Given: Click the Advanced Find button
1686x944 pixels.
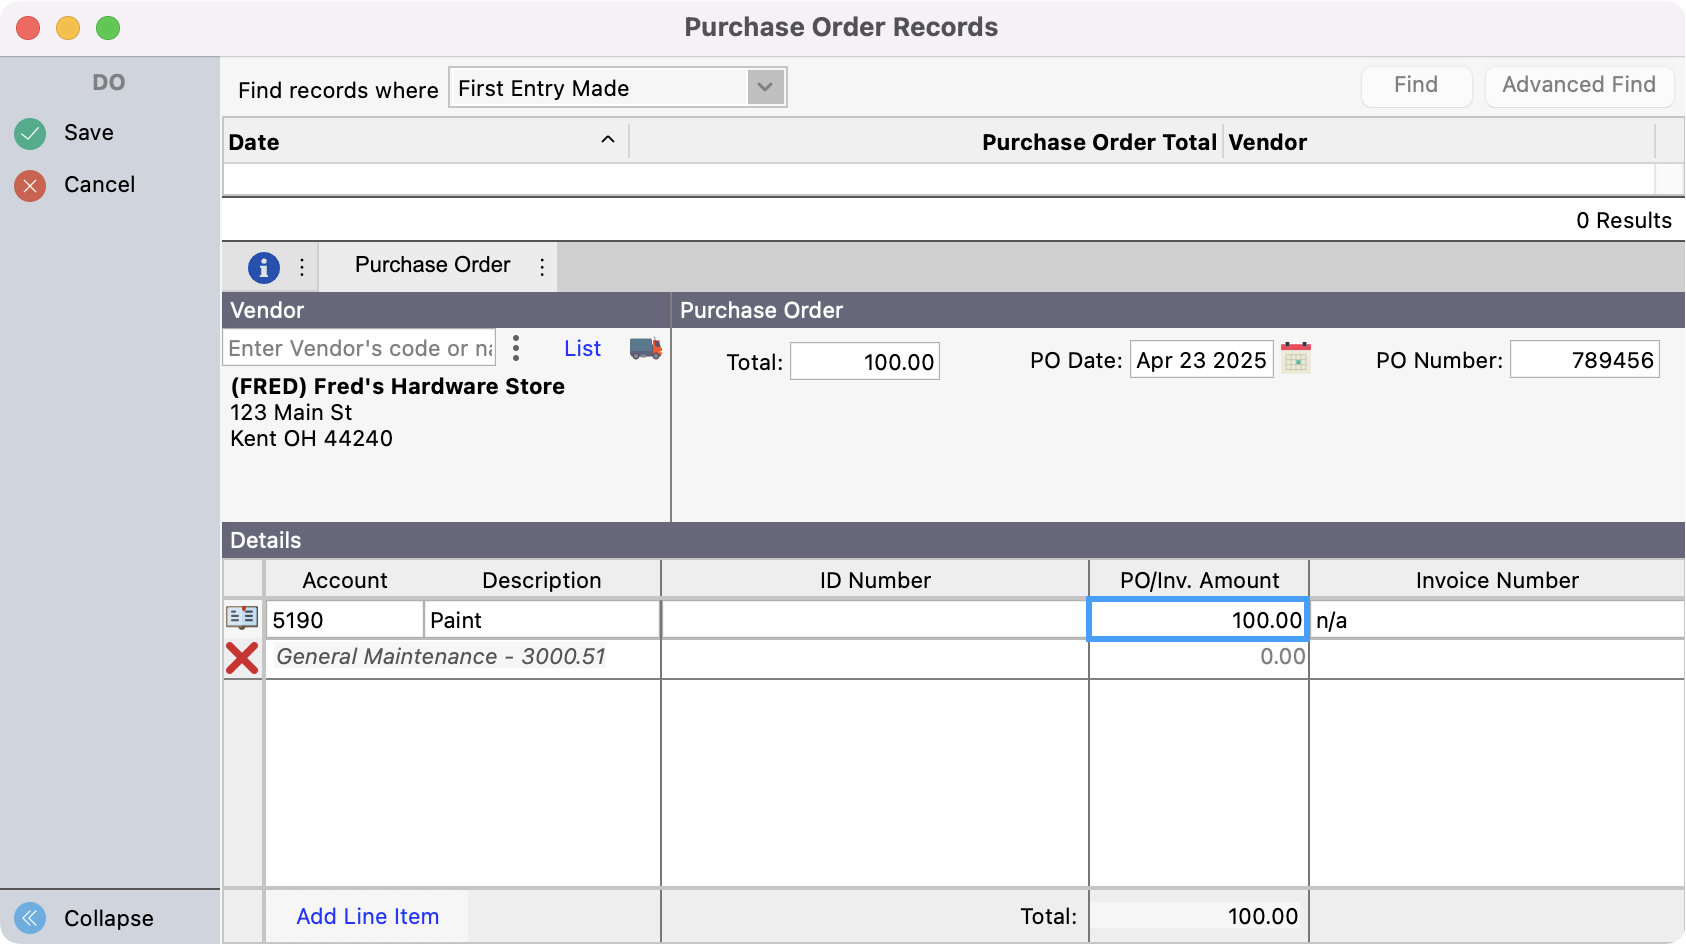Looking at the screenshot, I should 1578,86.
